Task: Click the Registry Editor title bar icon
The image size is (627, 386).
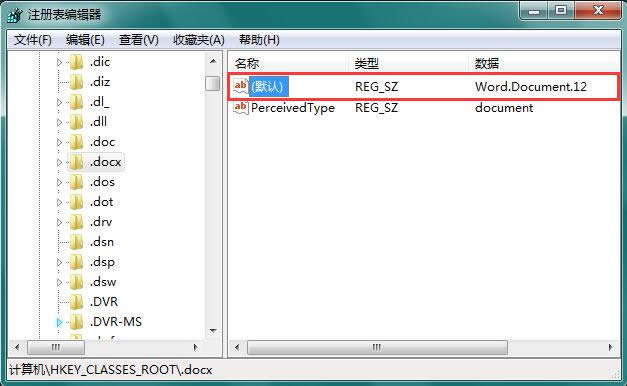Action: tap(15, 15)
